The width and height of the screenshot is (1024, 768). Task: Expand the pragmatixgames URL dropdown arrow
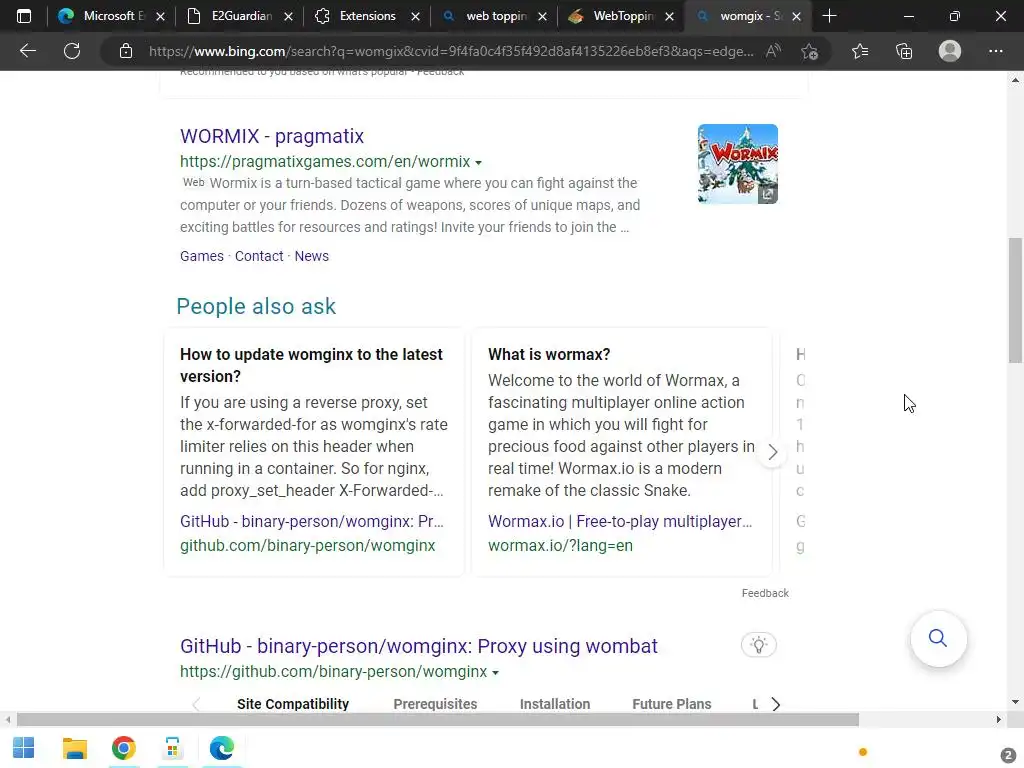click(478, 163)
